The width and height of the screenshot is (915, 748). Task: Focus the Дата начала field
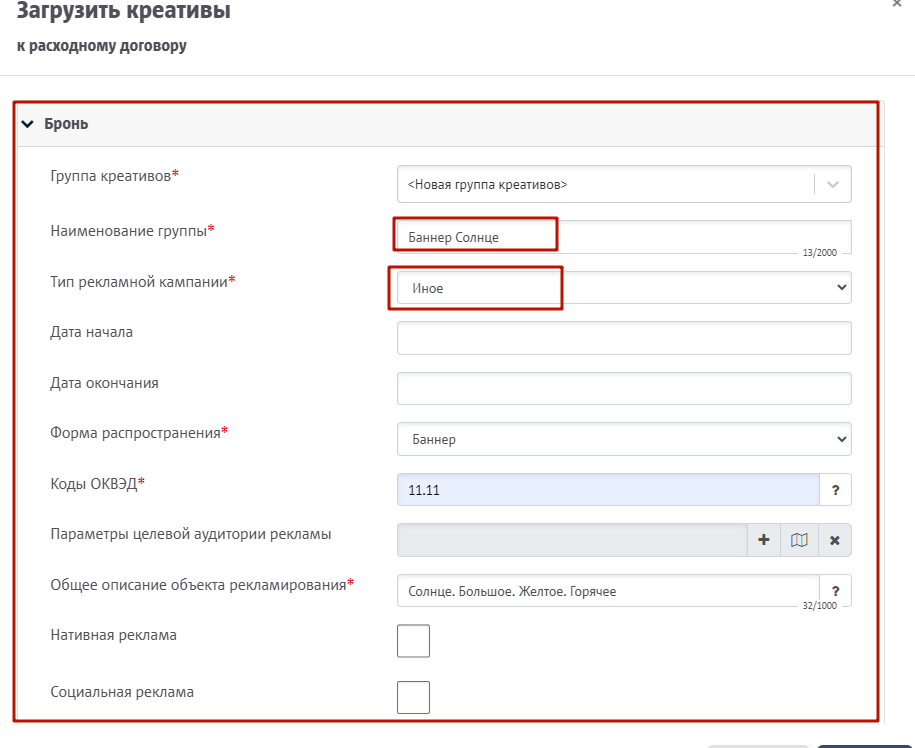[x=624, y=338]
